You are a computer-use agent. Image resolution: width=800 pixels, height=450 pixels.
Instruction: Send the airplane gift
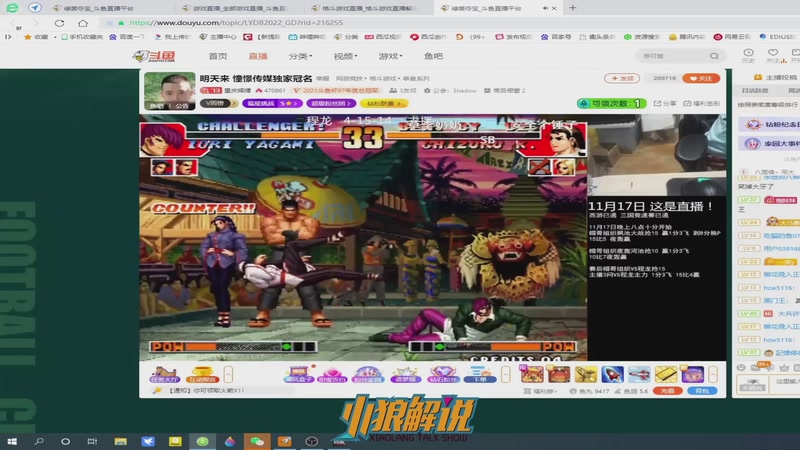pyautogui.click(x=639, y=374)
